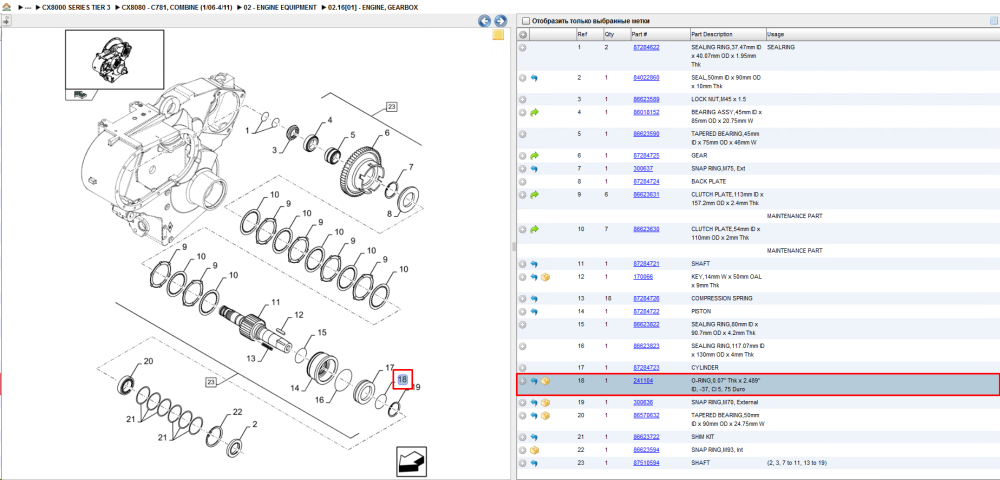Select callout 20 on the bearing in the diagram
1000x480 pixels.
coord(148,361)
